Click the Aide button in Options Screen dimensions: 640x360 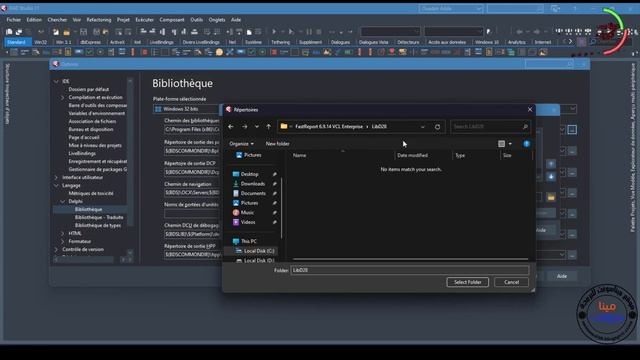(x=562, y=276)
